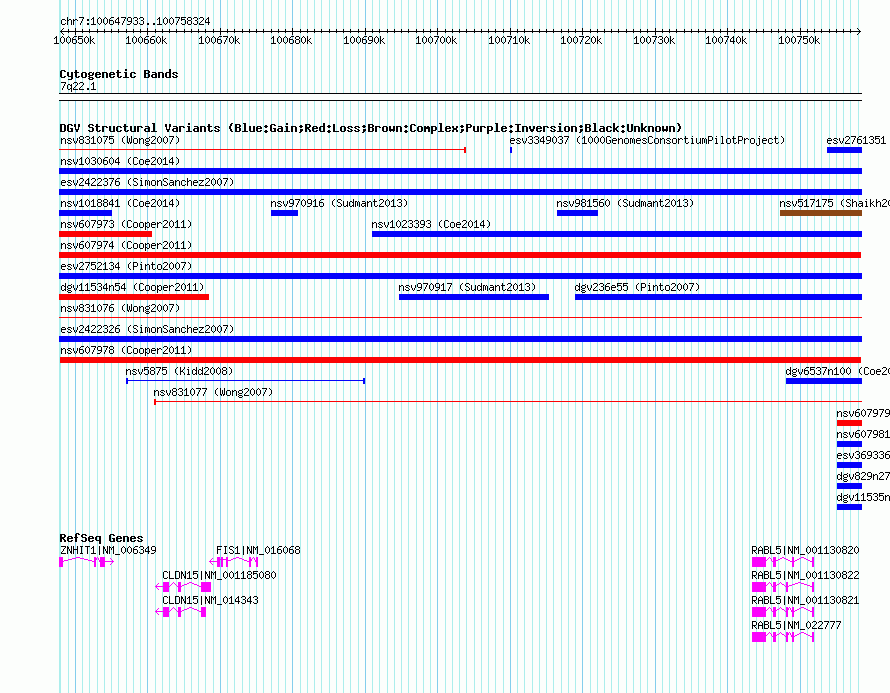Screen dimensions: 890x693
Task: Click the 100660k ruler label
Action: coord(146,40)
